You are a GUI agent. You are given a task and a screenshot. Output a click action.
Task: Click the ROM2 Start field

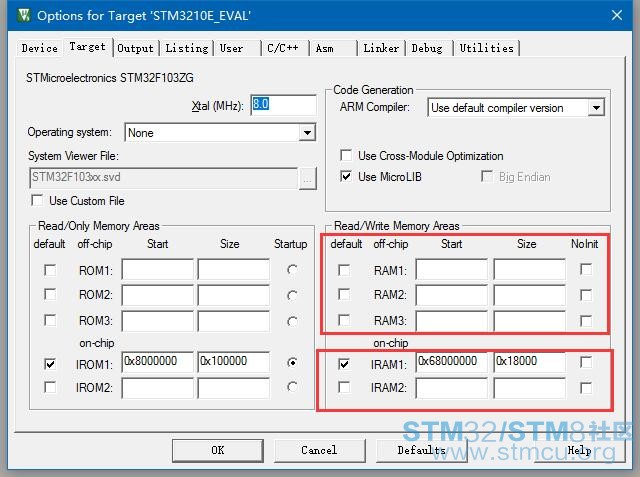pyautogui.click(x=158, y=295)
